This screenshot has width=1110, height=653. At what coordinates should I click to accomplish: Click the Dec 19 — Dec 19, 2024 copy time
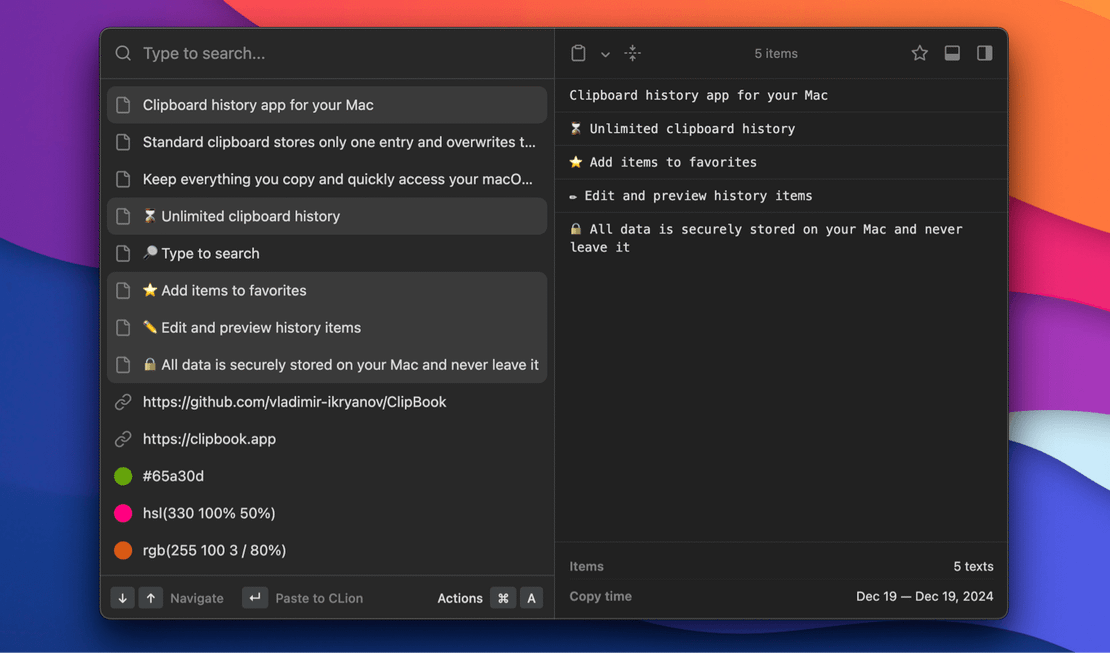coord(925,596)
